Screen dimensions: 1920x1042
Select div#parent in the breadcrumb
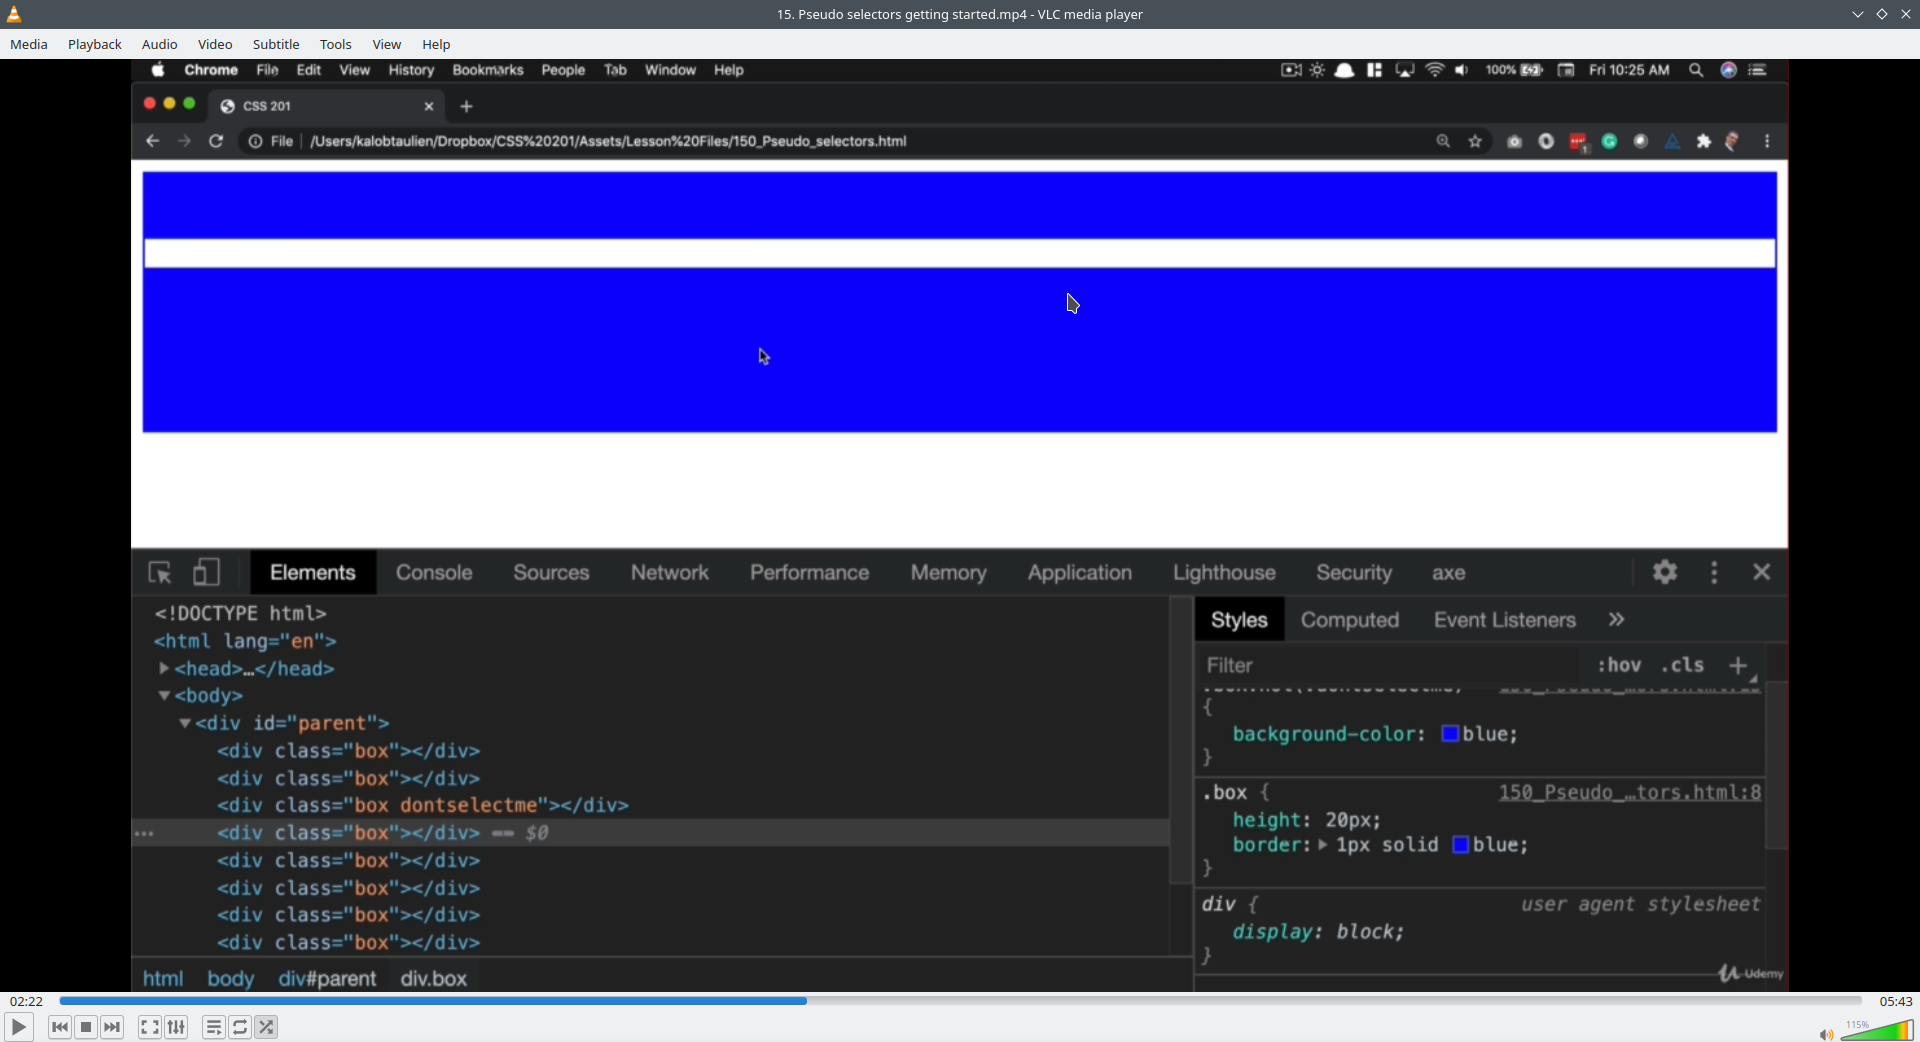point(327,979)
